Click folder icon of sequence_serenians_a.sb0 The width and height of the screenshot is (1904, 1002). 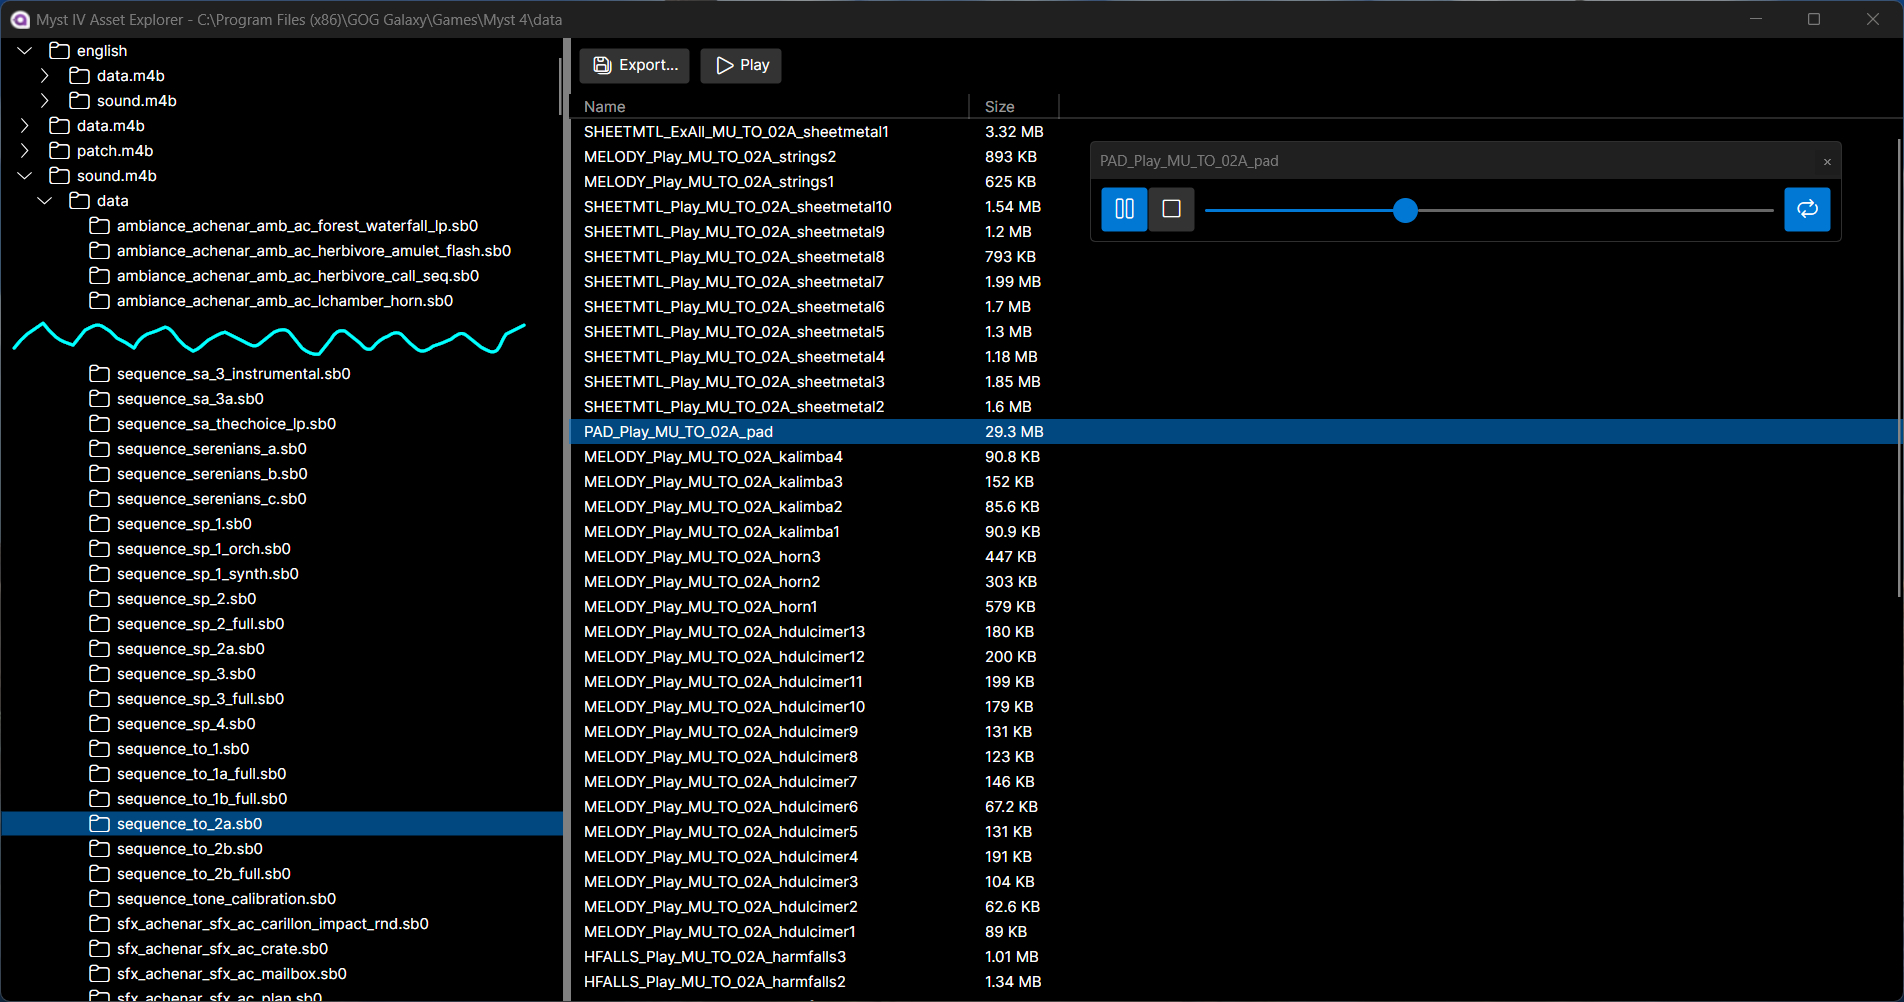pos(99,448)
